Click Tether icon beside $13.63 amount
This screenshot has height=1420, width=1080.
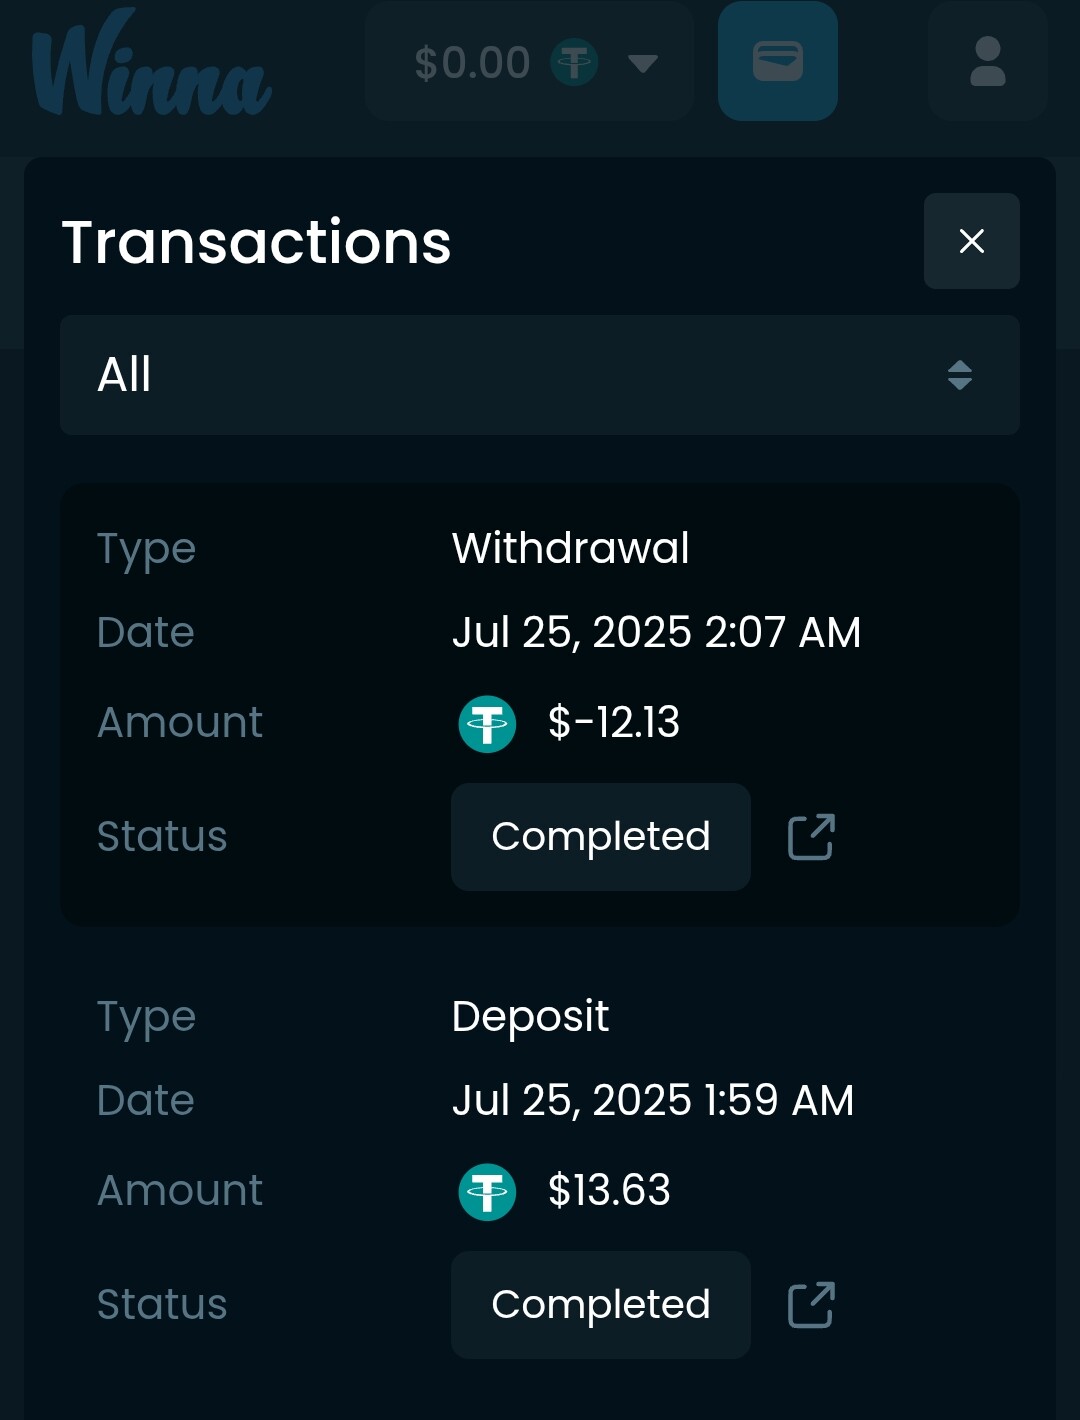[x=487, y=1192]
